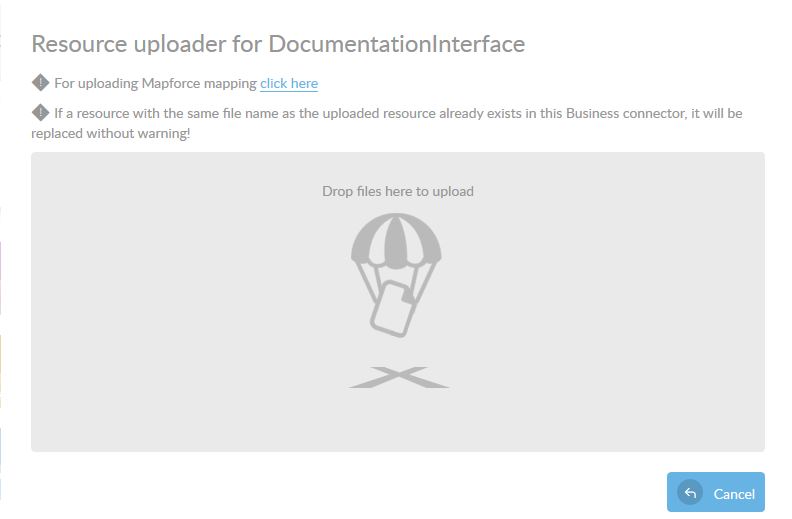Screen dimensions: 792x519
Task: Click the word 'DocumentationInterface' in the title
Action: pos(397,44)
